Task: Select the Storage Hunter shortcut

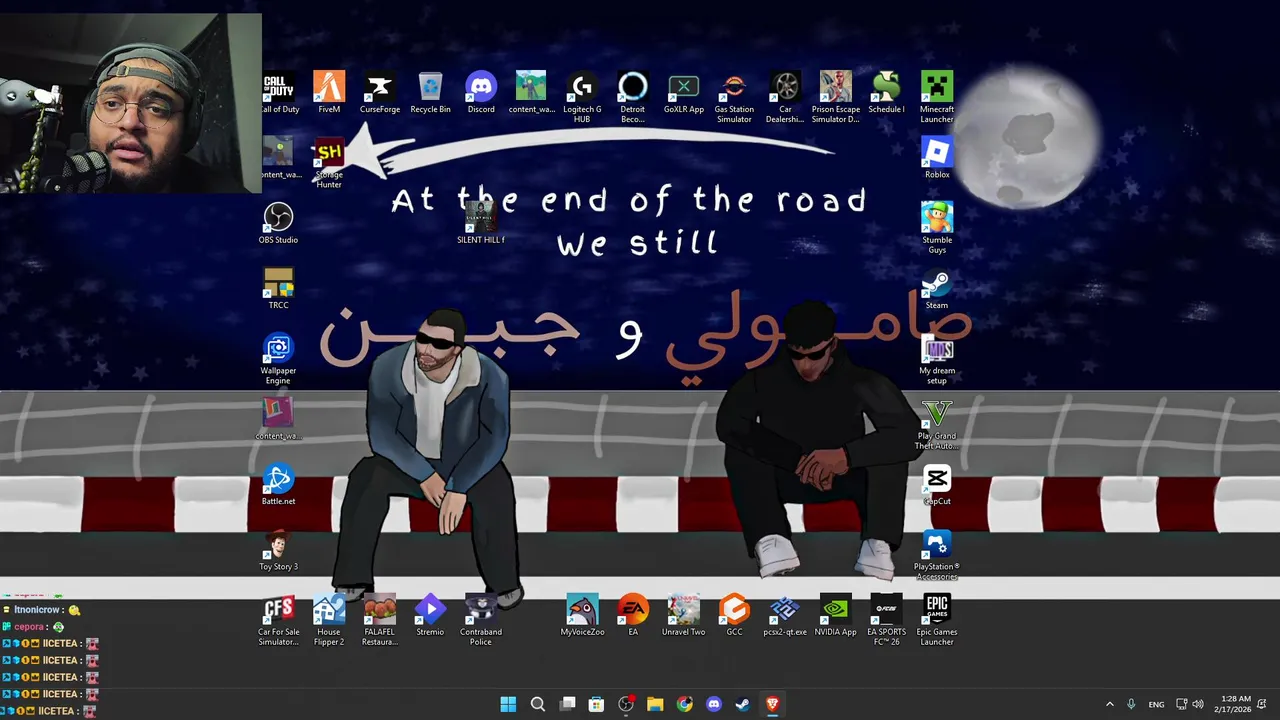Action: (x=329, y=163)
